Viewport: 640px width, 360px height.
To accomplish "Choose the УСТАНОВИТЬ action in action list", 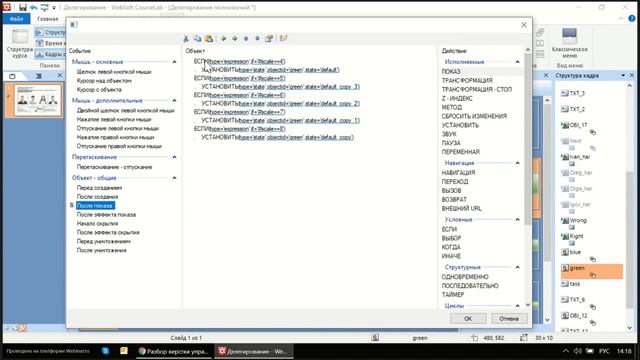I will (460, 125).
